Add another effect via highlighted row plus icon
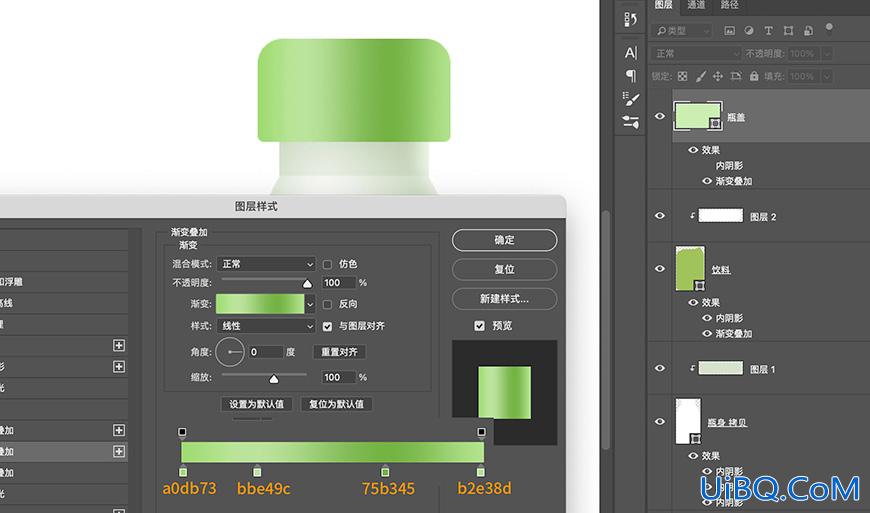 119,451
